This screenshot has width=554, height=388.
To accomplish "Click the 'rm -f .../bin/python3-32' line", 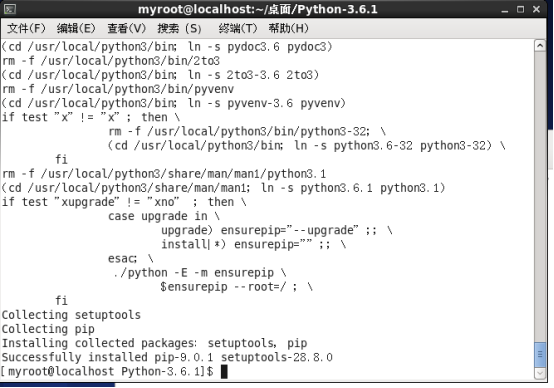I will pyautogui.click(x=247, y=131).
